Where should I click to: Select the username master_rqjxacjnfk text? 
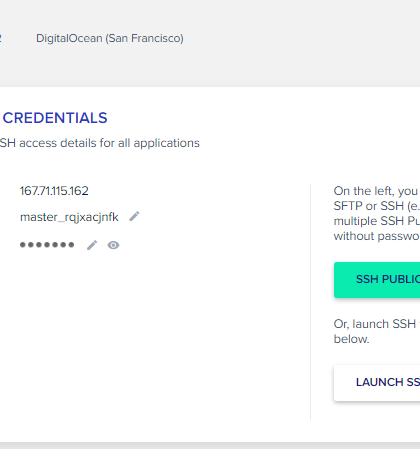(x=69, y=217)
